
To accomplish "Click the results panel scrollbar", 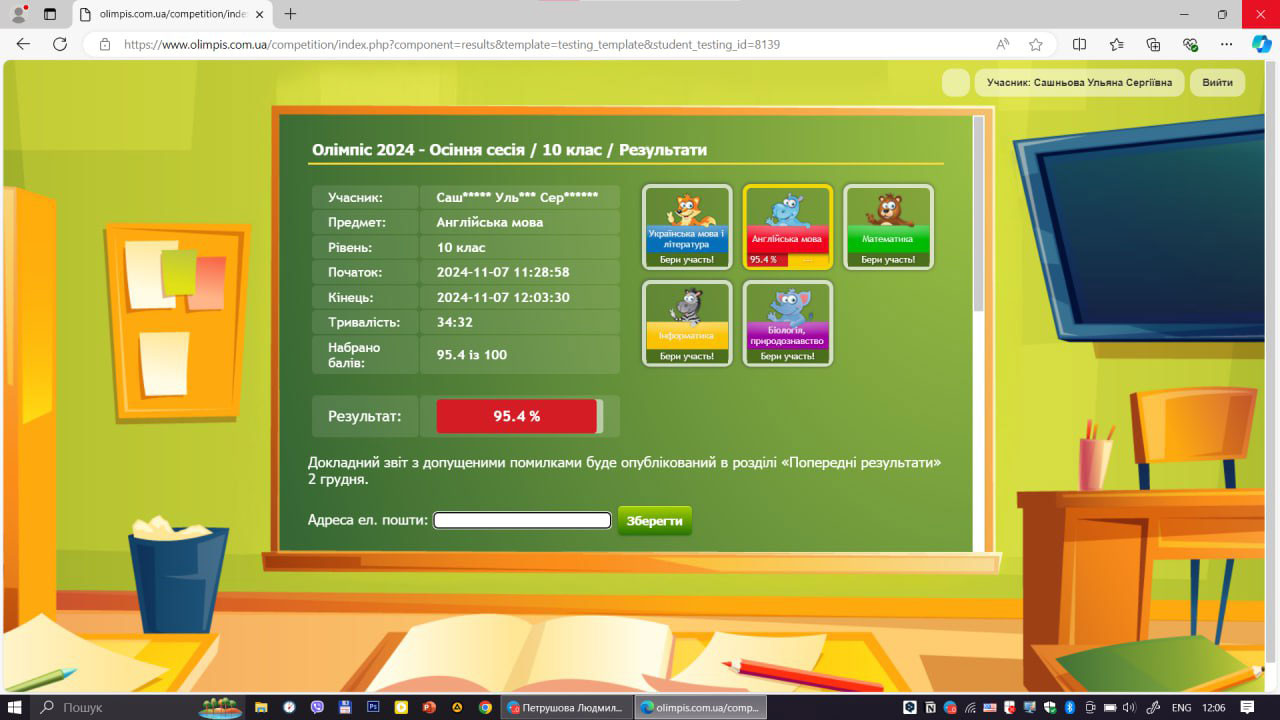I will pos(979,214).
